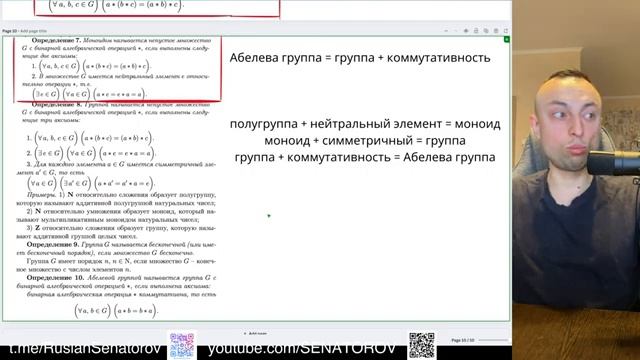Click the final formula 'a∗b = b∗a' in document
The width and height of the screenshot is (640, 360).
135,311
